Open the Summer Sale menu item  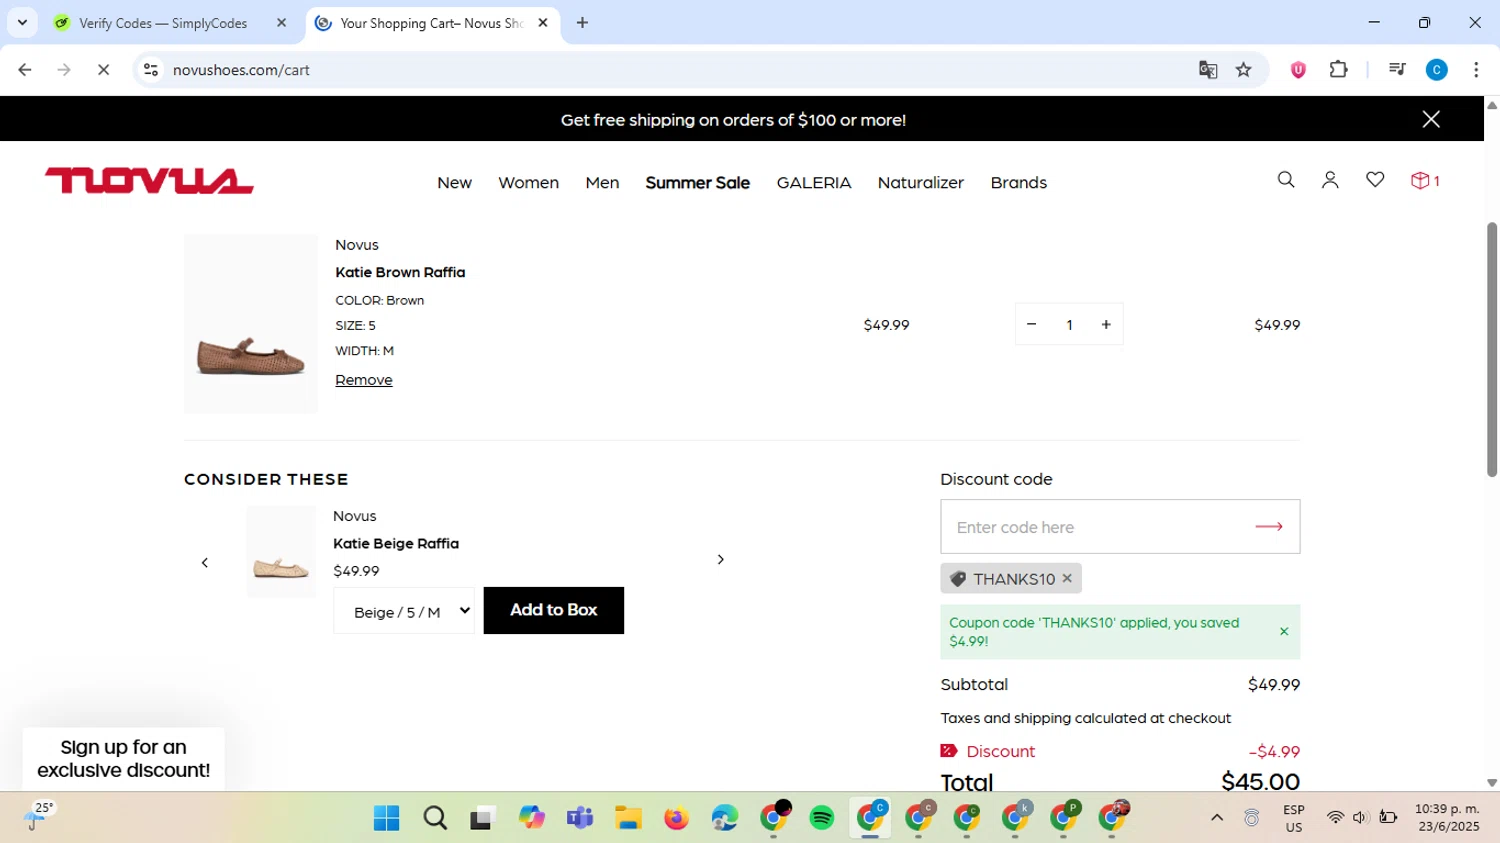pyautogui.click(x=697, y=182)
